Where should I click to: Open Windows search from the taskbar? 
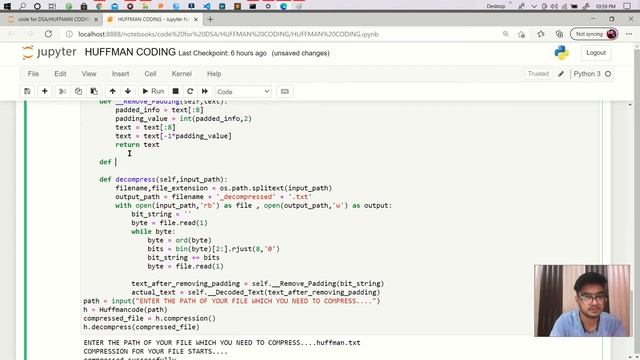(x=22, y=6)
